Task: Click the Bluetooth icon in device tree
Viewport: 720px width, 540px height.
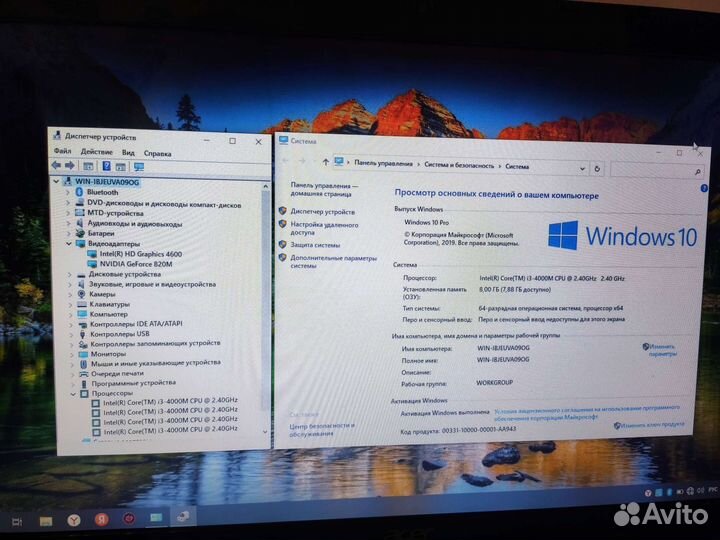Action: [x=79, y=192]
